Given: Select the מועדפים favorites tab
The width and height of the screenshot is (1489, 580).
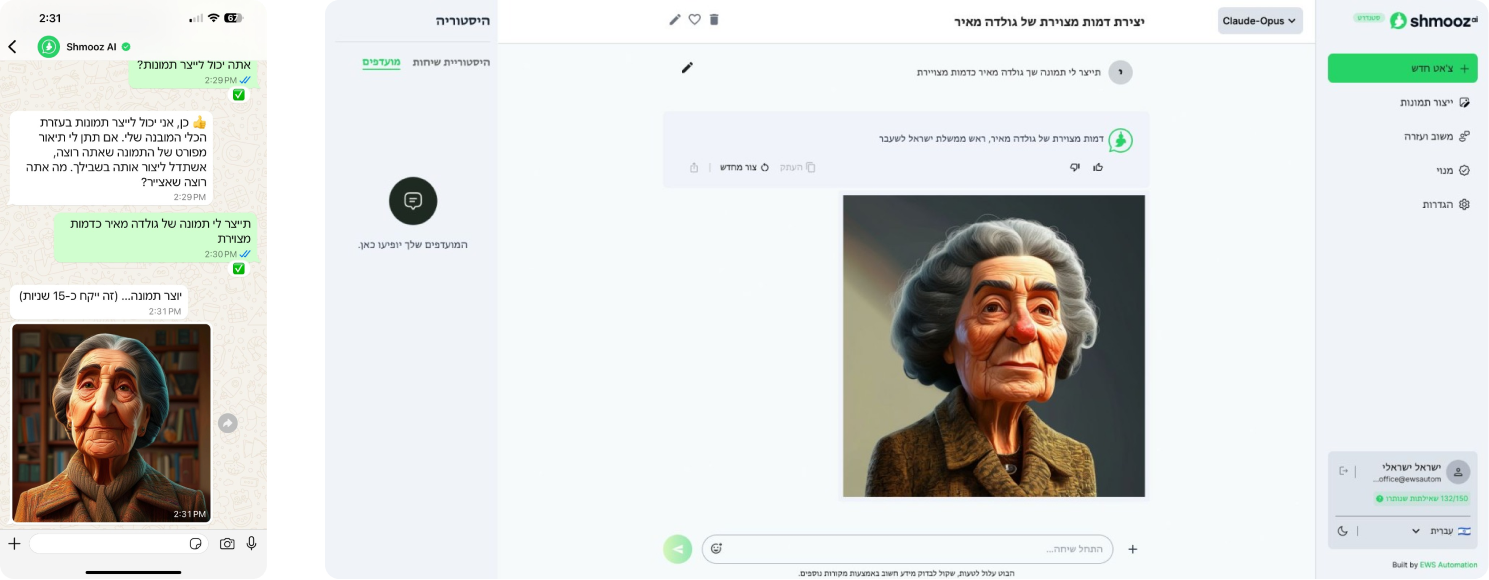Looking at the screenshot, I should pos(381,62).
